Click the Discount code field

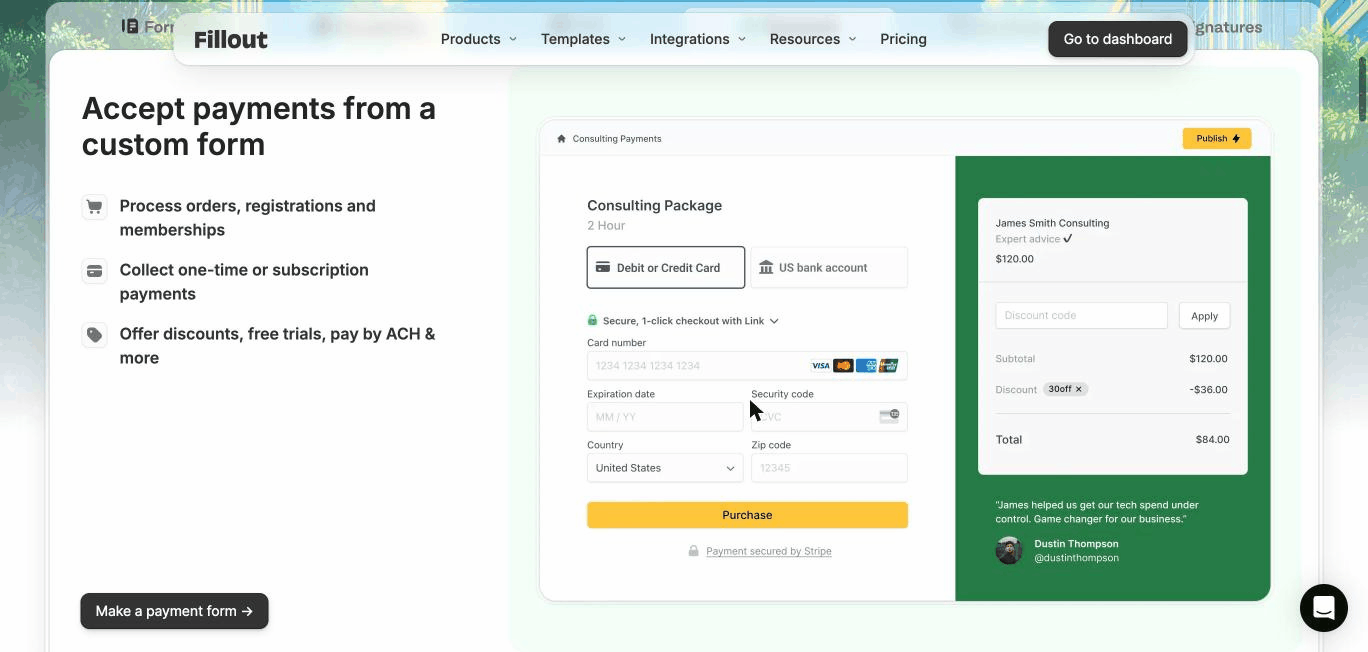[1081, 315]
